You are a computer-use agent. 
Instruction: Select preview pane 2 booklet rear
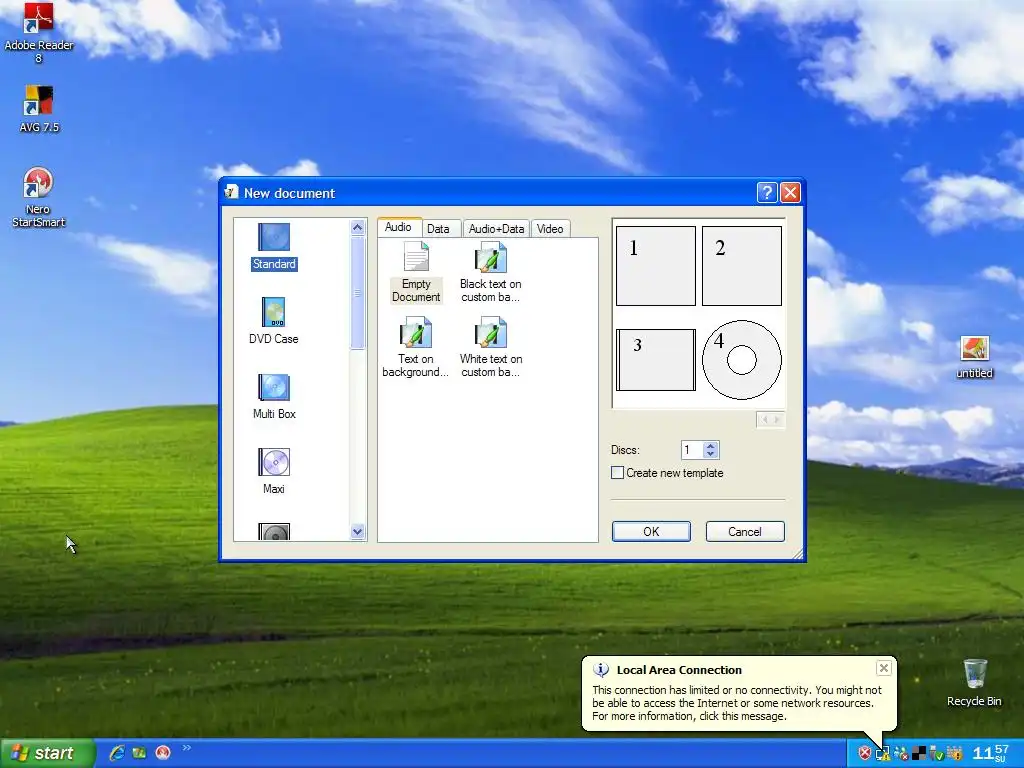742,266
